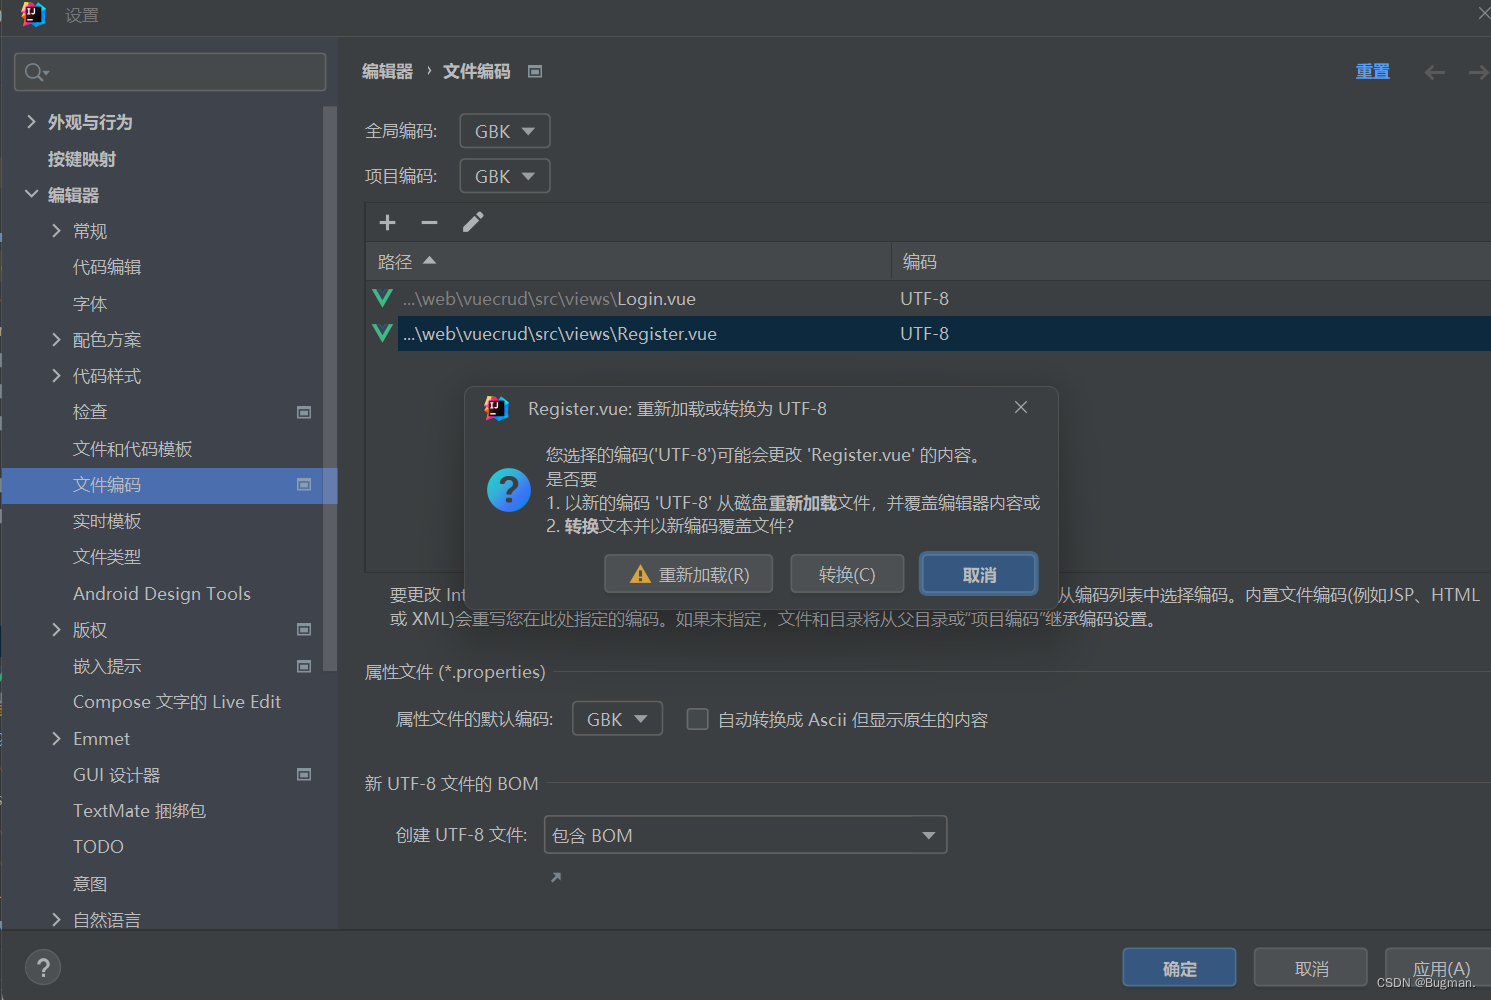Viewport: 1491px width, 1000px height.
Task: Click the add path plus icon
Action: click(388, 223)
